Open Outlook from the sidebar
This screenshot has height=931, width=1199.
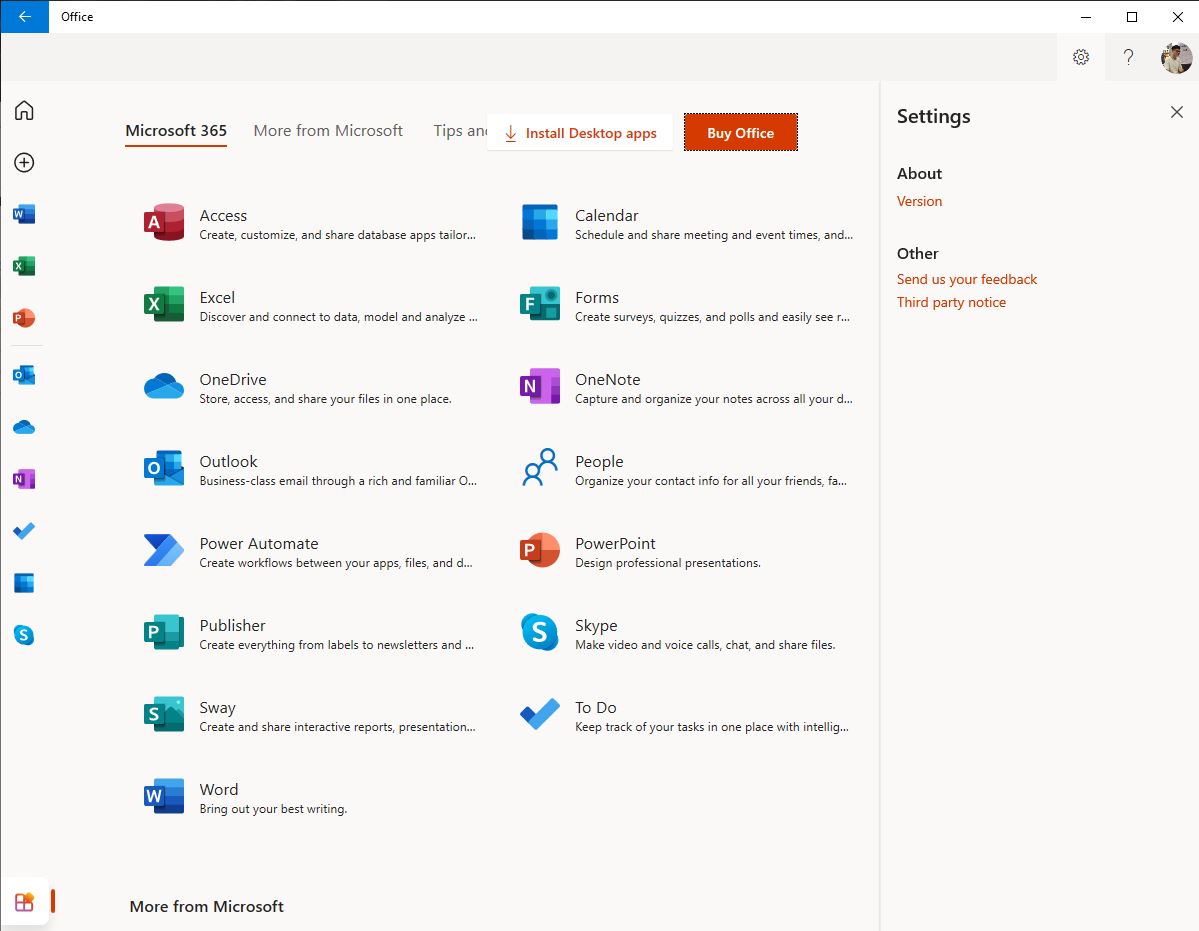point(24,374)
